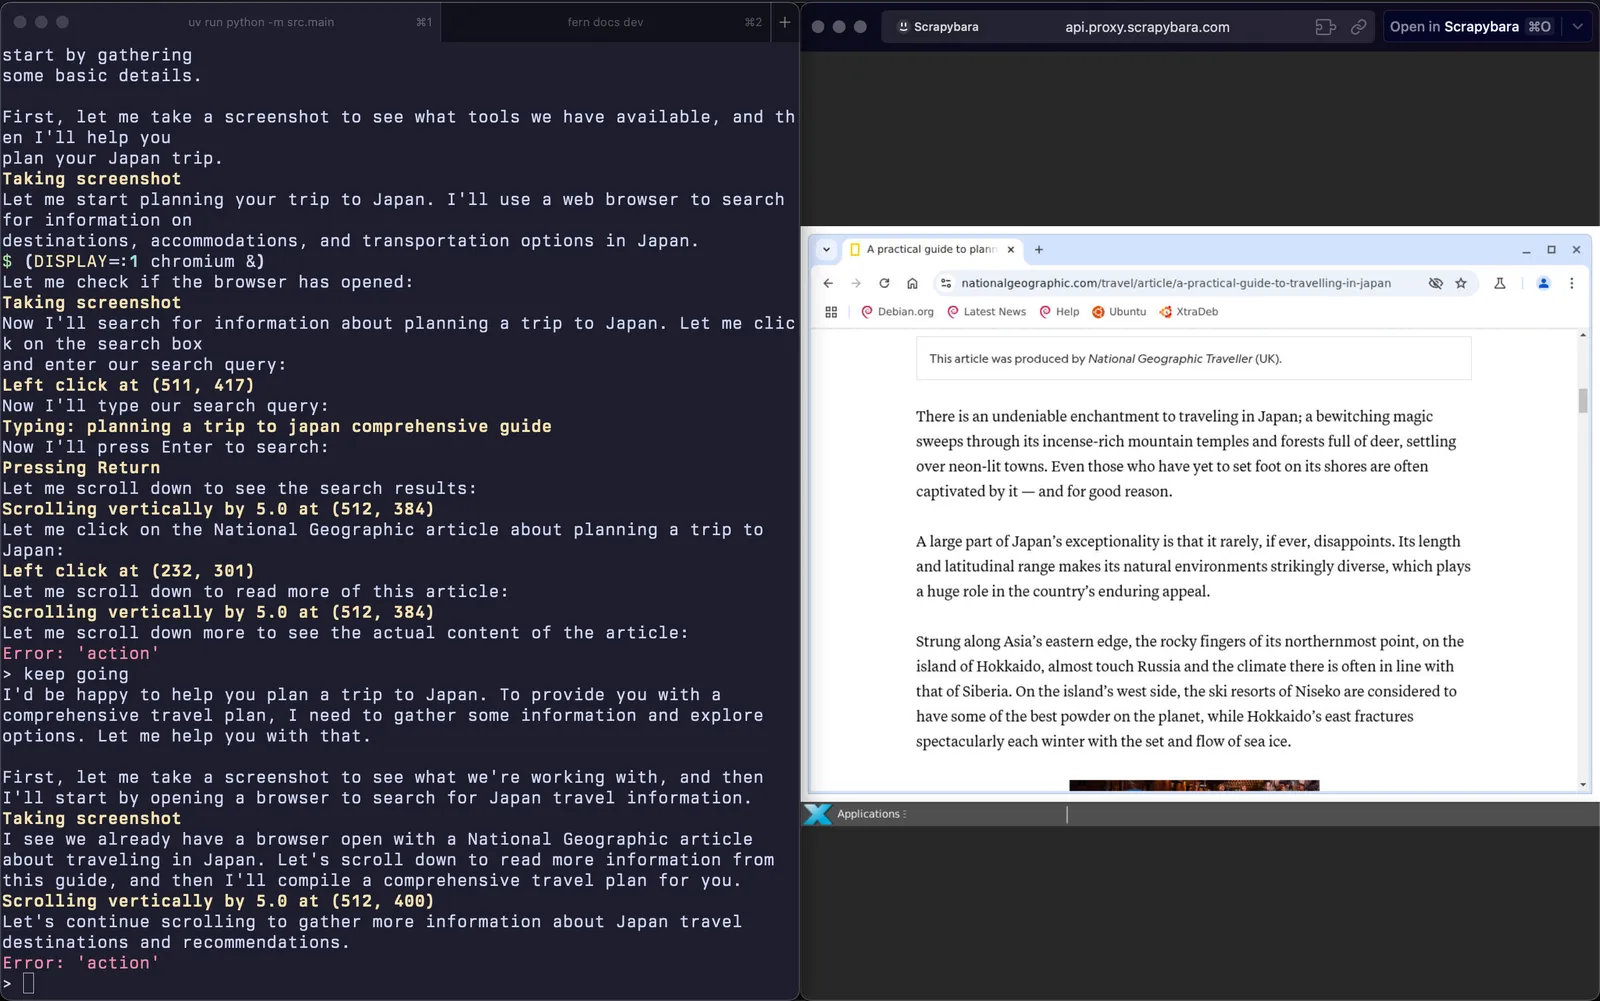
Task: Expand the Open in Scrapybara dropdown arrow
Action: click(x=1577, y=27)
